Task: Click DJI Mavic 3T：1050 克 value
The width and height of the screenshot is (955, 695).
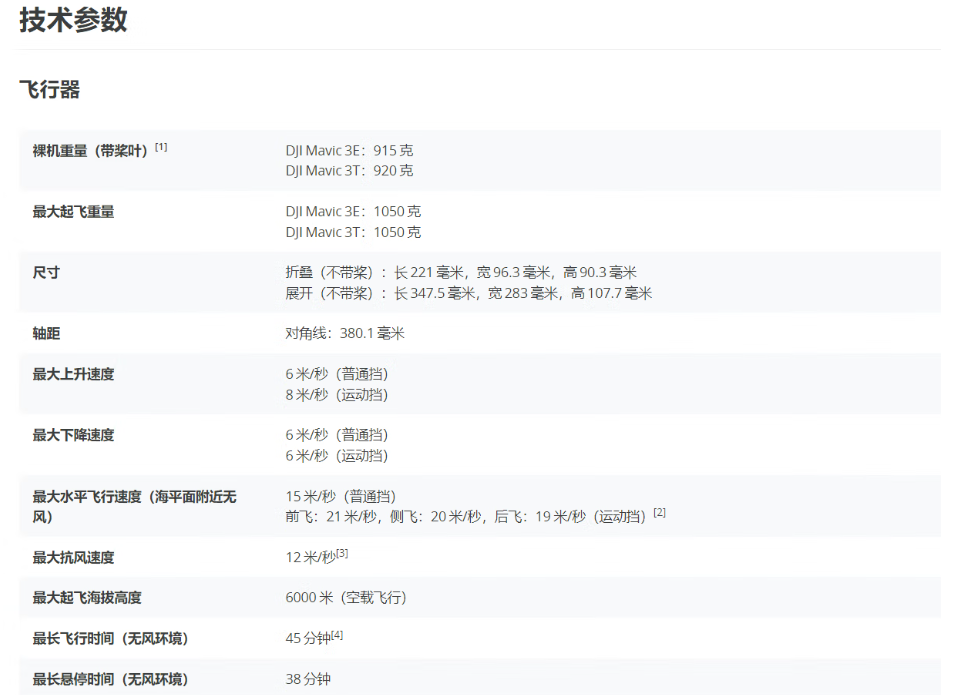Action: coord(353,232)
